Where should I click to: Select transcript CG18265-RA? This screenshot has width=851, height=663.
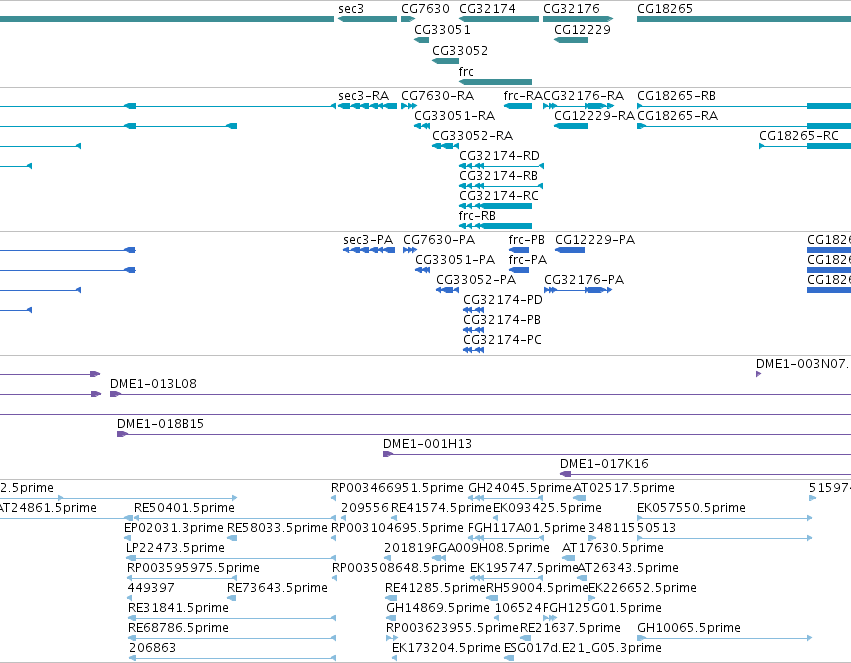tap(744, 126)
